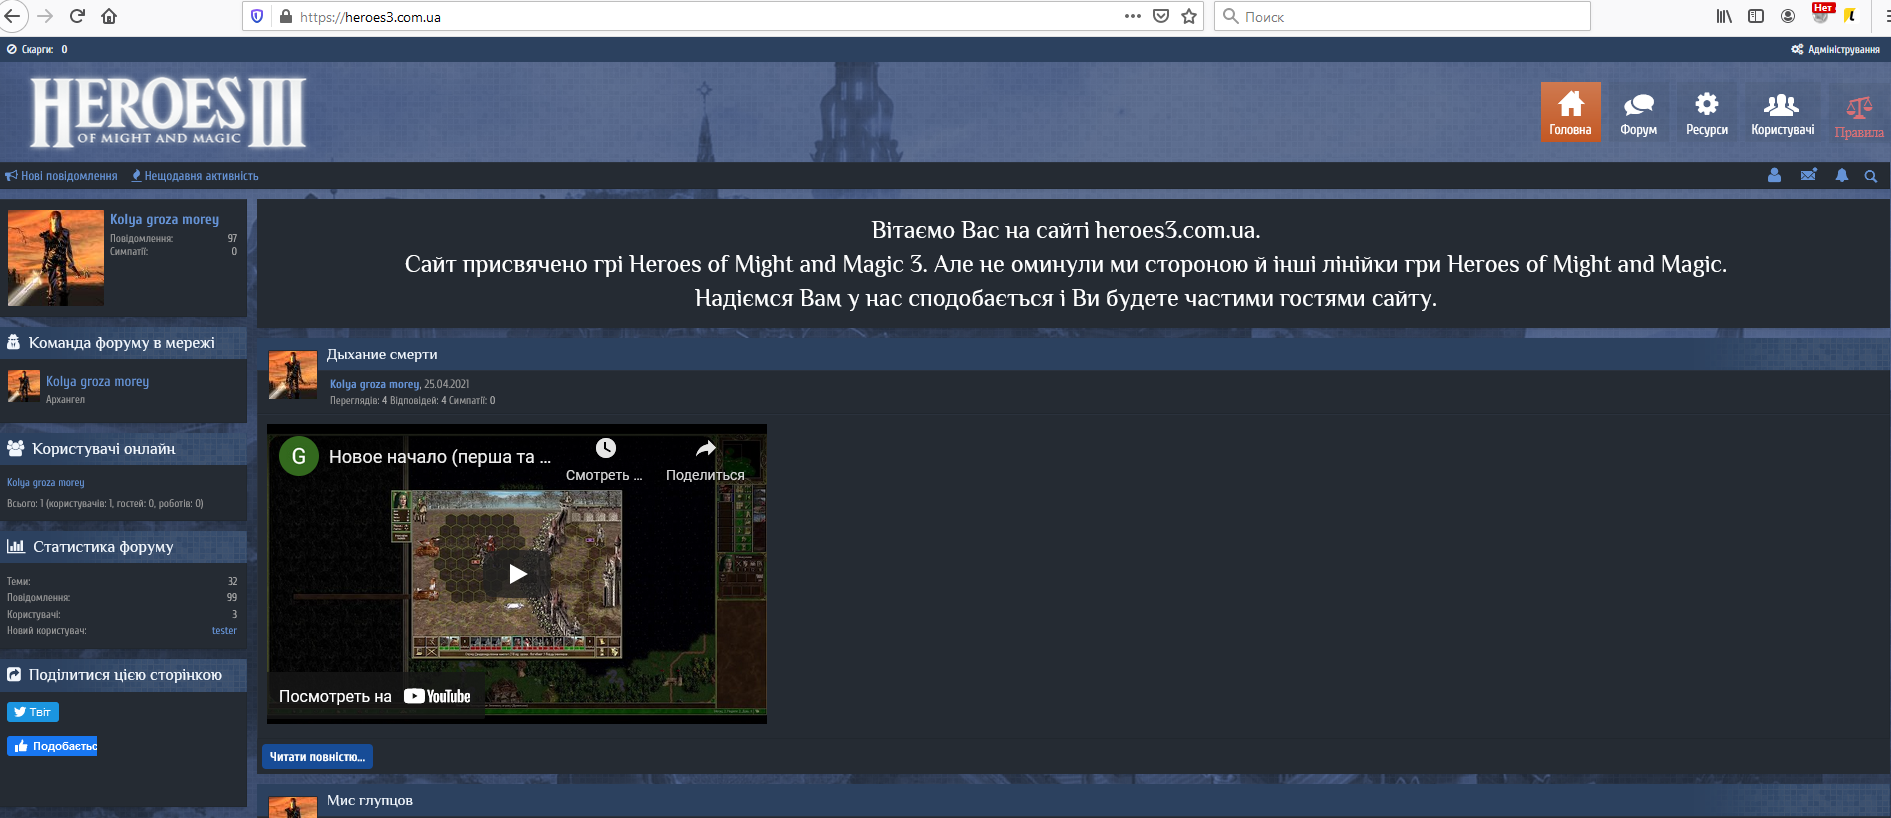Play the embedded YouTube video
Screen dimensions: 1891x818
pyautogui.click(x=517, y=574)
